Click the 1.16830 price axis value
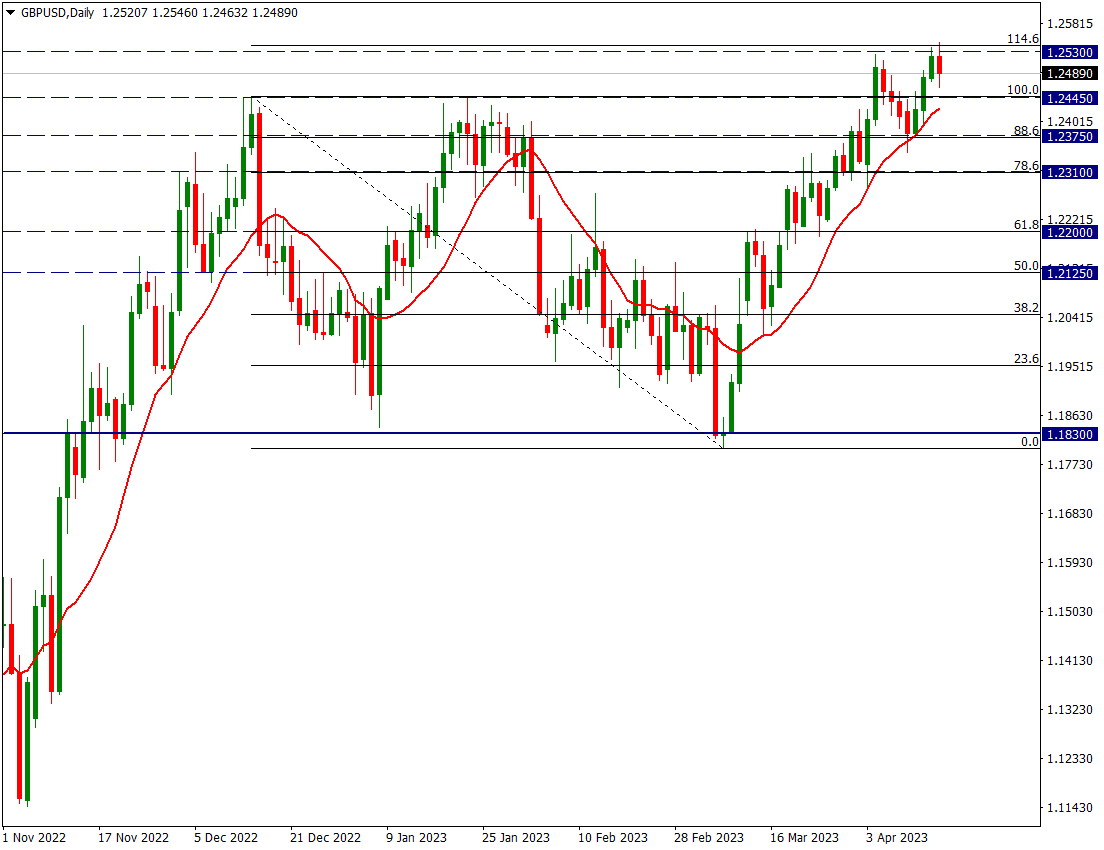The height and width of the screenshot is (850, 1104). 1070,513
